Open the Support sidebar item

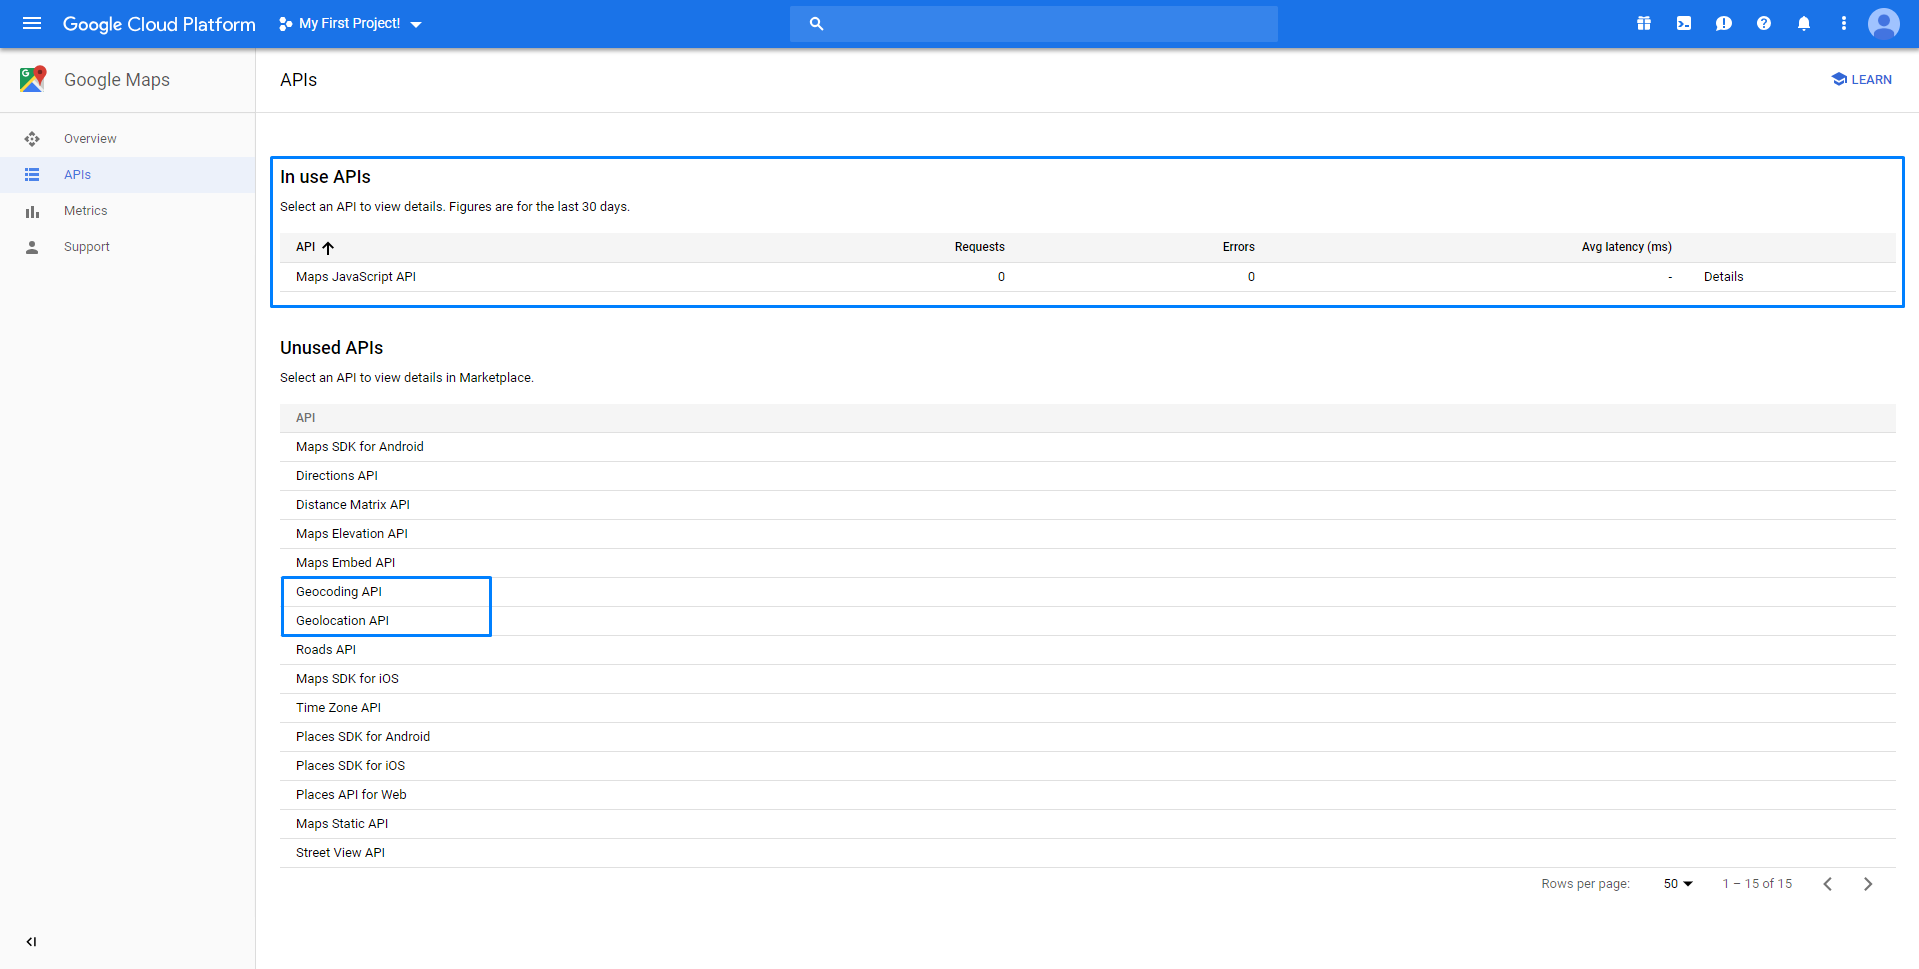click(127, 247)
